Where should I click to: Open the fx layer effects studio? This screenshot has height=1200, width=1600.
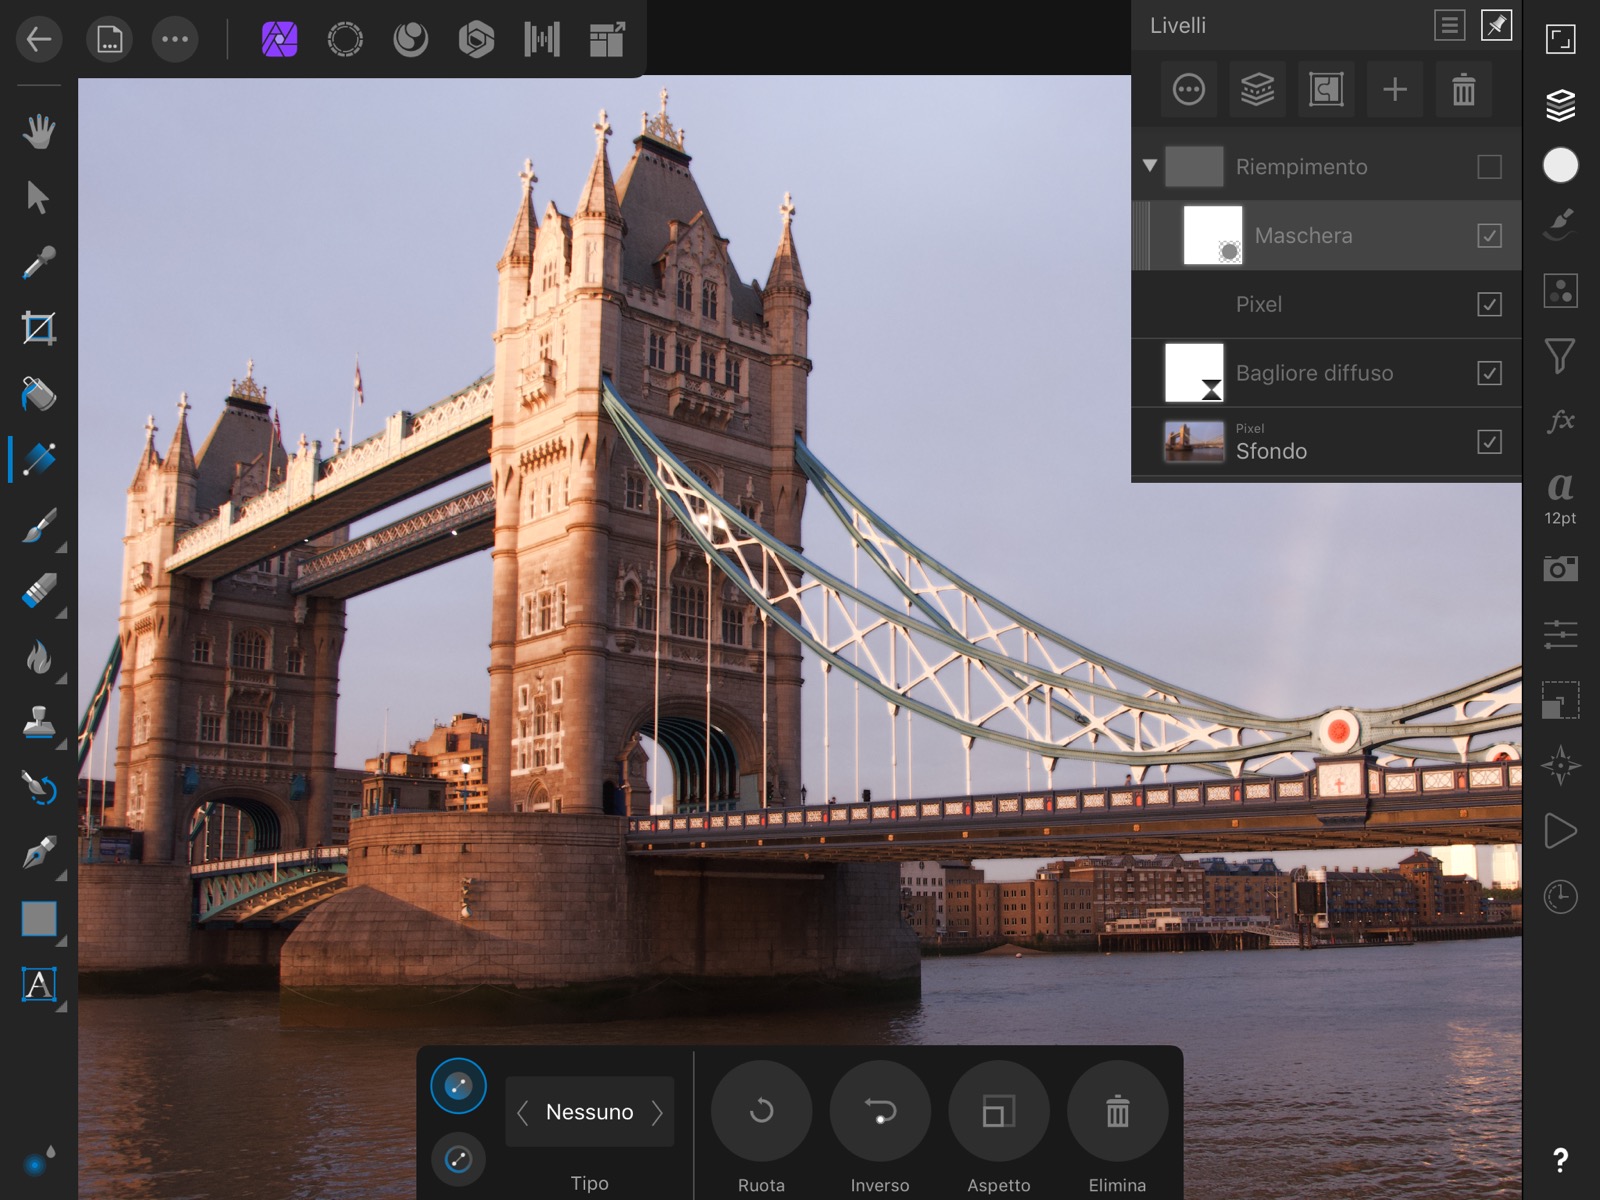[x=1560, y=421]
